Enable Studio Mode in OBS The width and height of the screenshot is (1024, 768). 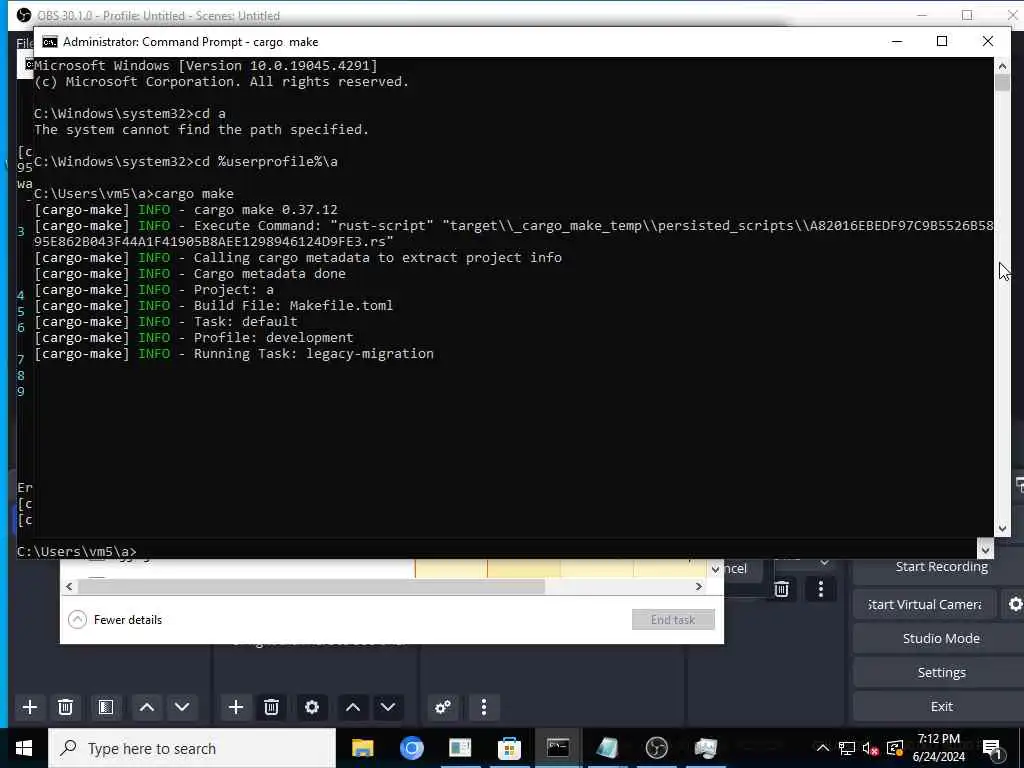(x=941, y=639)
